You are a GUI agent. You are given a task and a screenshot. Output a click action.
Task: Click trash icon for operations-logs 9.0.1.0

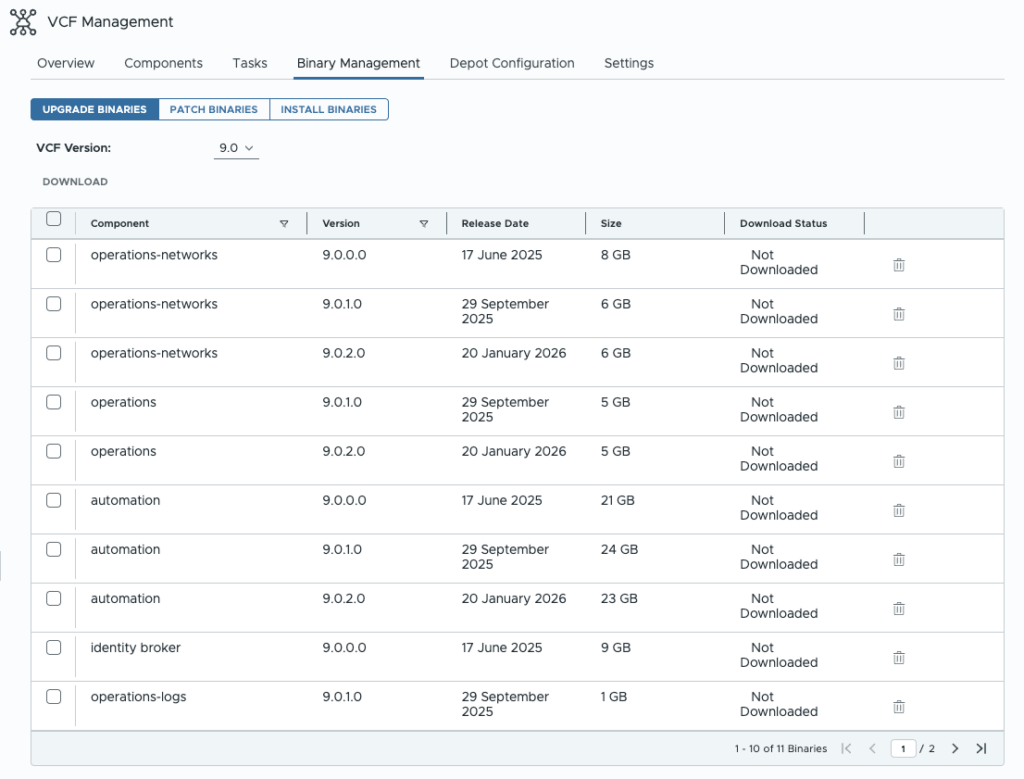point(898,706)
